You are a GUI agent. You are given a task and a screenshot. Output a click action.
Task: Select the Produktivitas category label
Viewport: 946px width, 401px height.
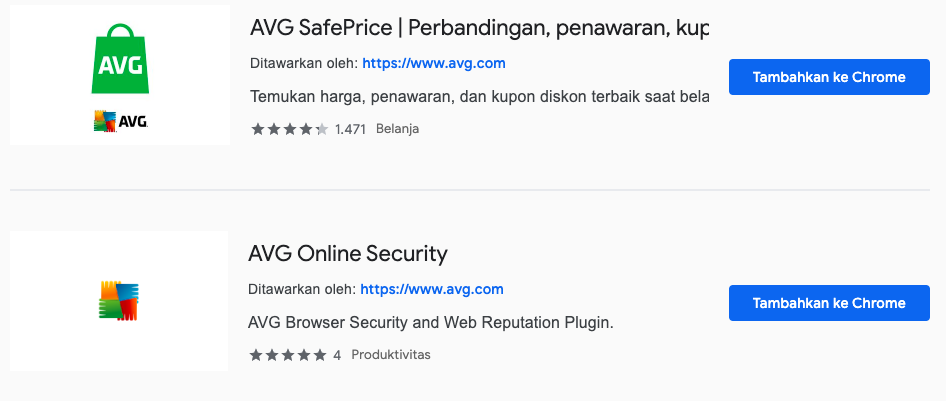coord(391,355)
